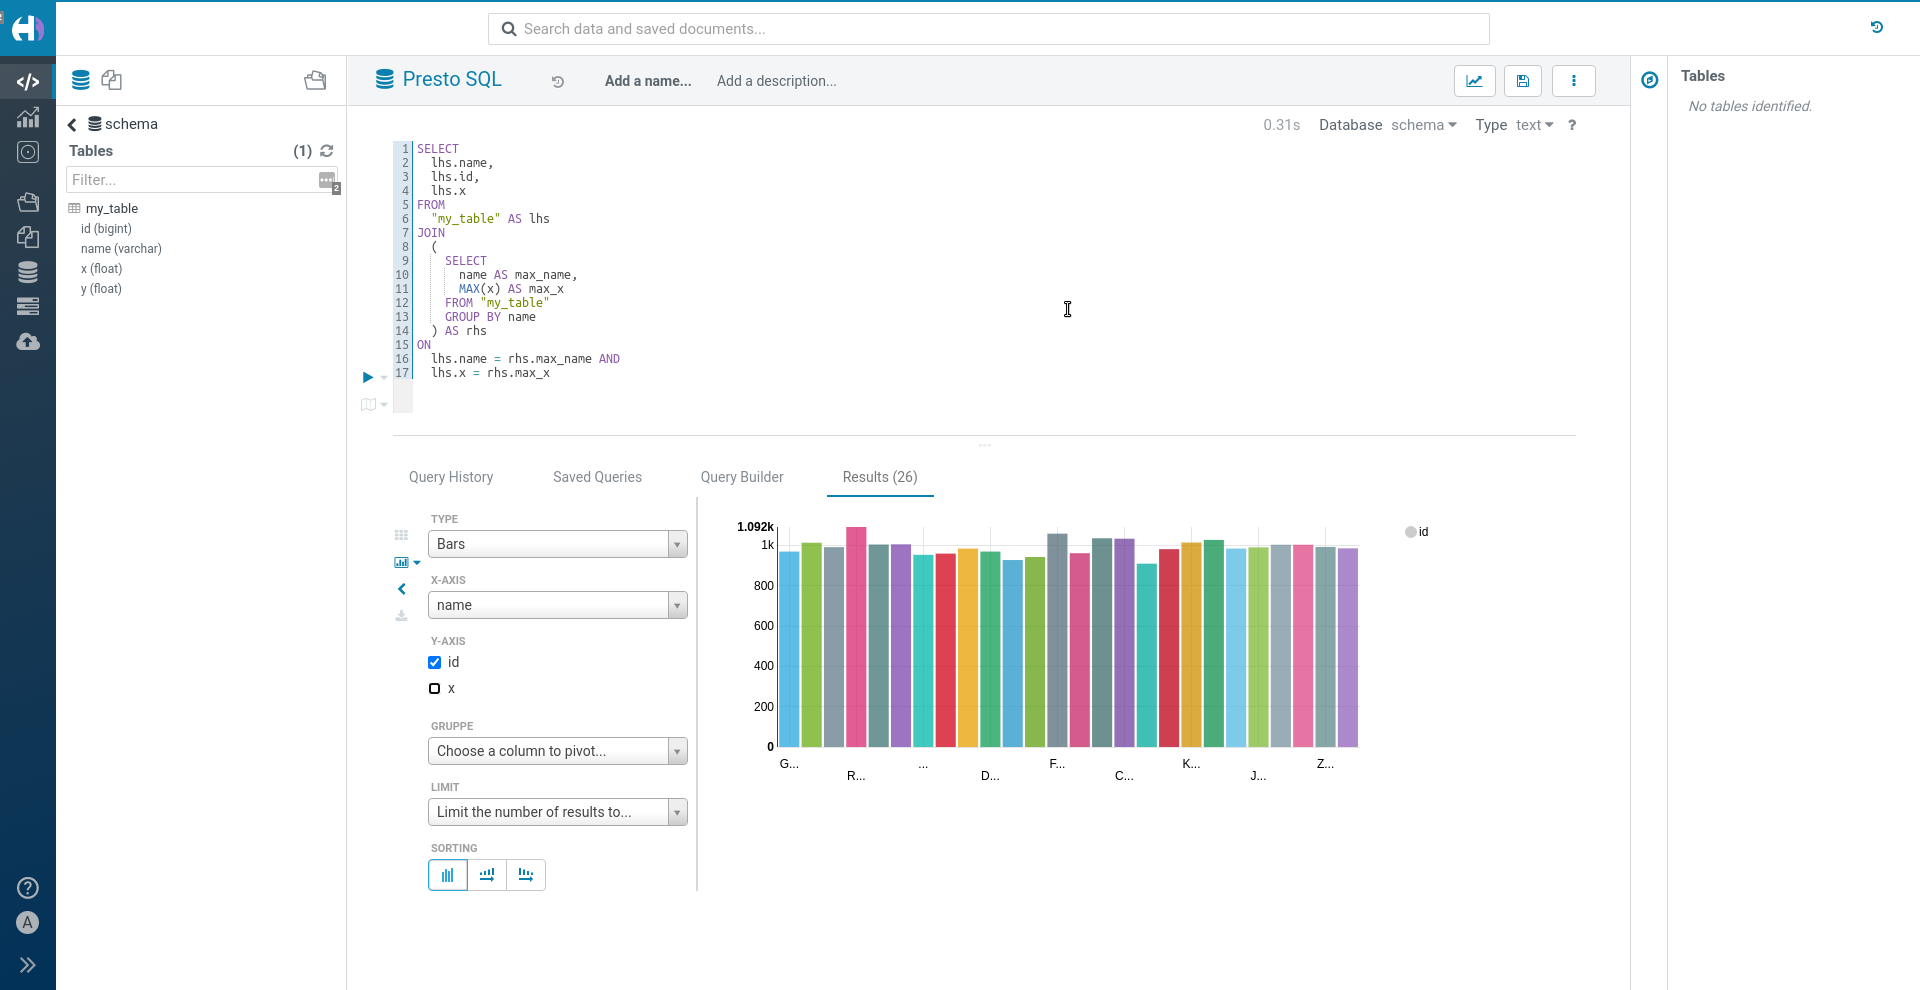Click the cloud upload importer icon
The height and width of the screenshot is (990, 1920).
(x=28, y=342)
